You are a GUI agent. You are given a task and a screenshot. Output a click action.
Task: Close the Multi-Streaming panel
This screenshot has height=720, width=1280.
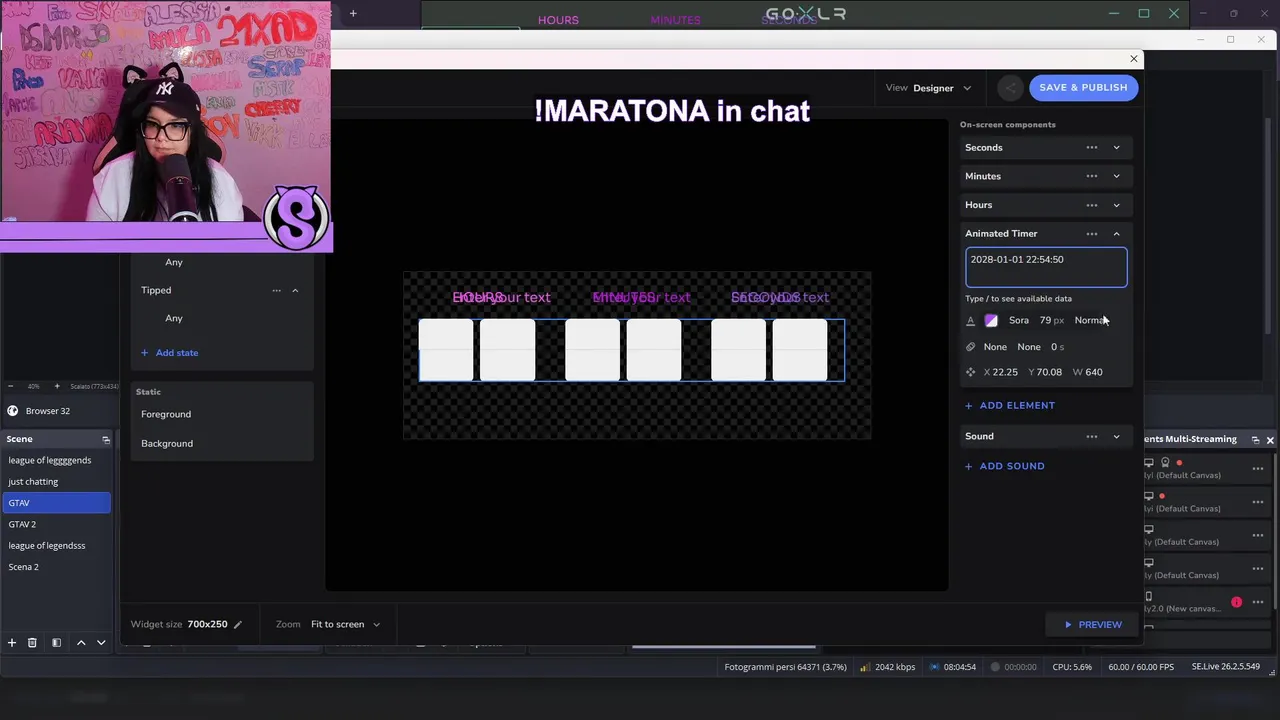click(x=1270, y=440)
